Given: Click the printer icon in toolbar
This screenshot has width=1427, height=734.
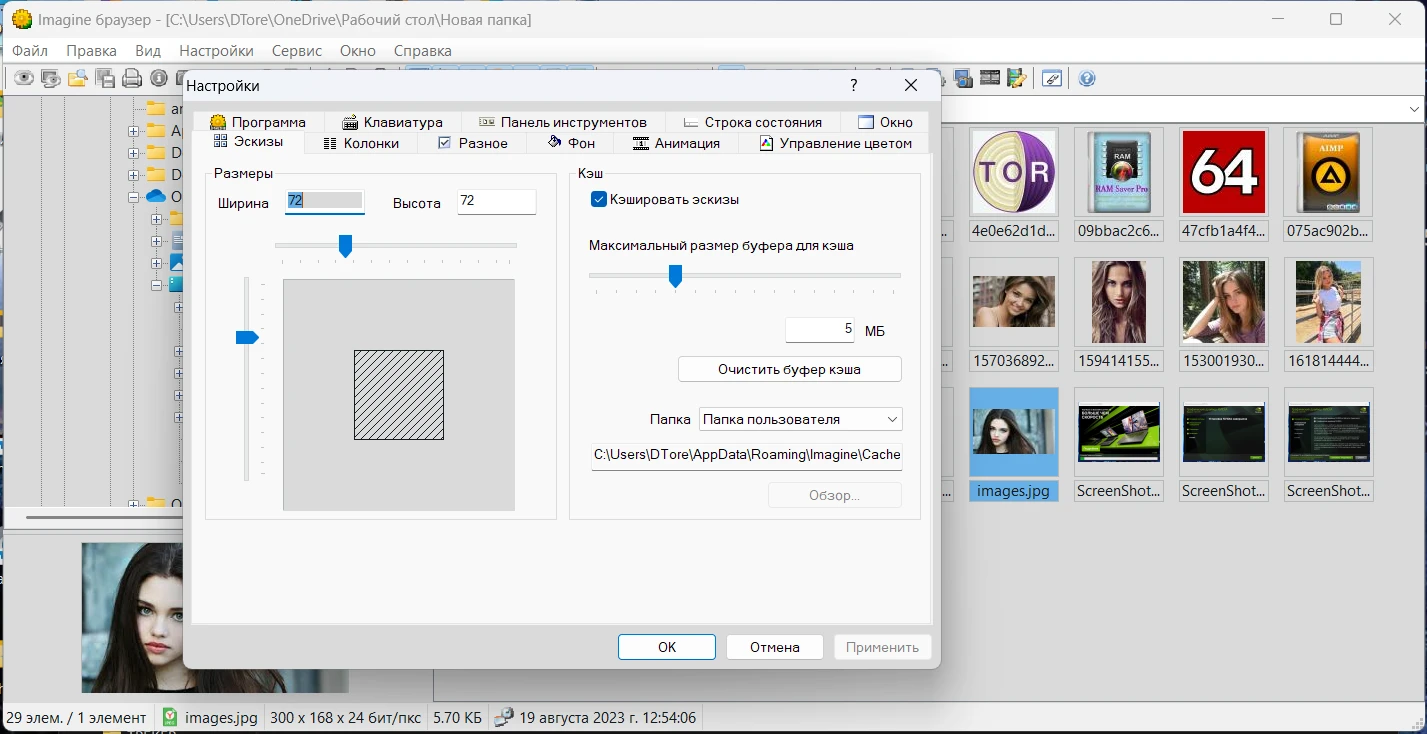Looking at the screenshot, I should click(x=132, y=79).
